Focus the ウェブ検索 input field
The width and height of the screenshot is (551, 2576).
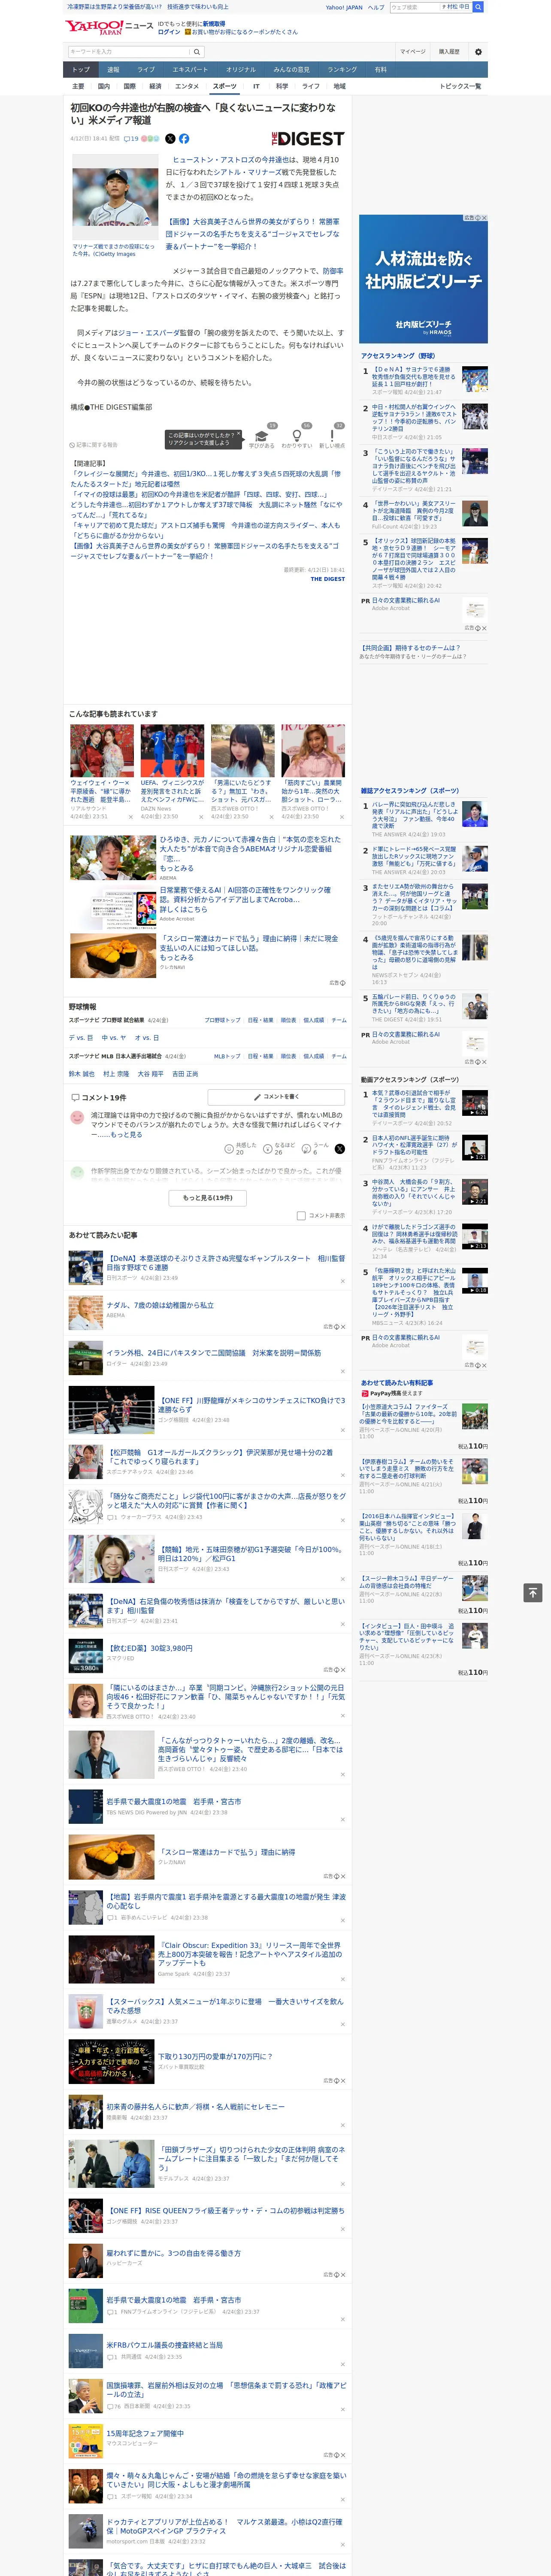[414, 7]
